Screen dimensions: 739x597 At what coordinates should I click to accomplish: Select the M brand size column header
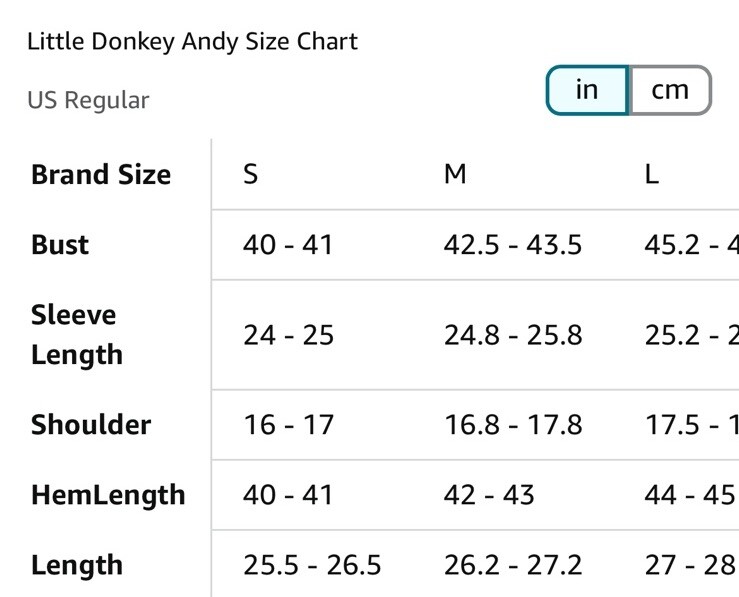[455, 174]
